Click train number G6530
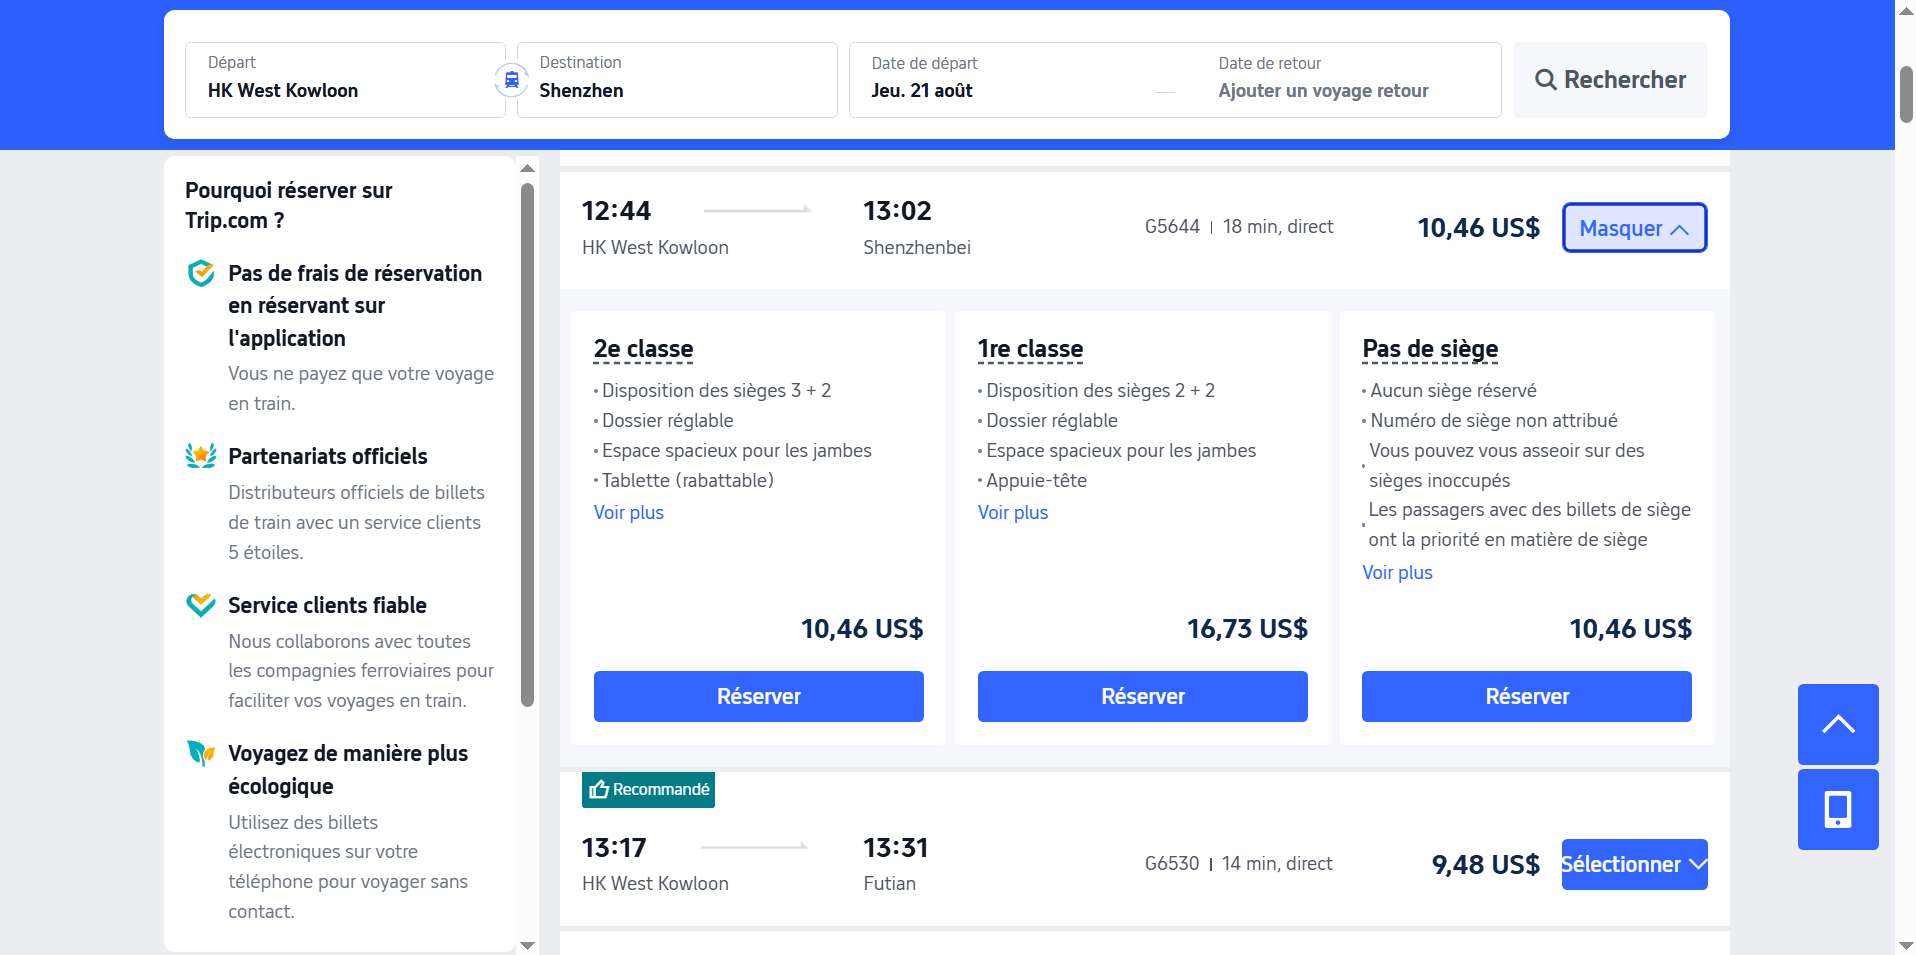The width and height of the screenshot is (1916, 955). coord(1172,863)
